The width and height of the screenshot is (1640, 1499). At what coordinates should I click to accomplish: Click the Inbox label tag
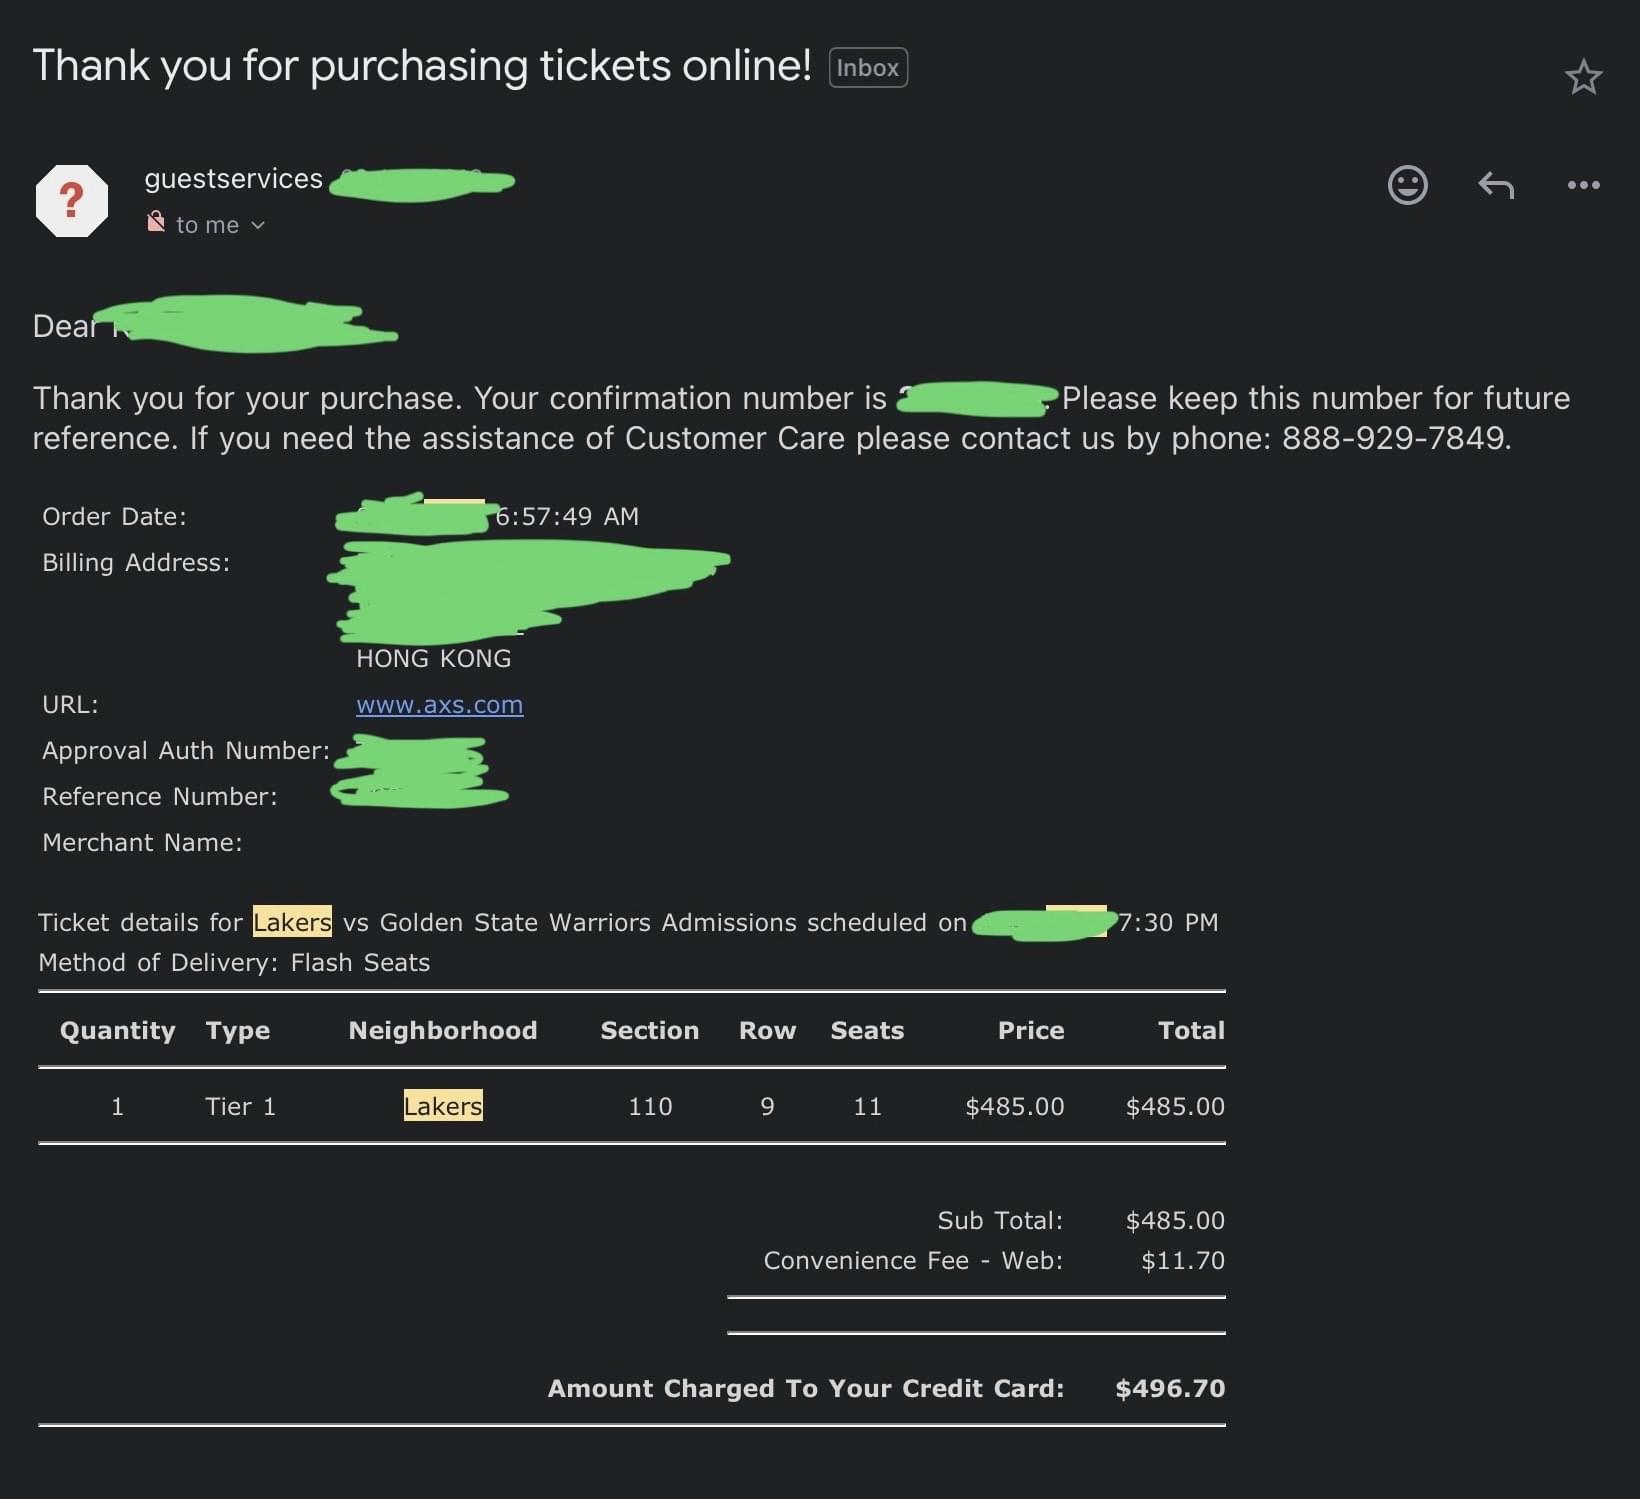tap(868, 68)
